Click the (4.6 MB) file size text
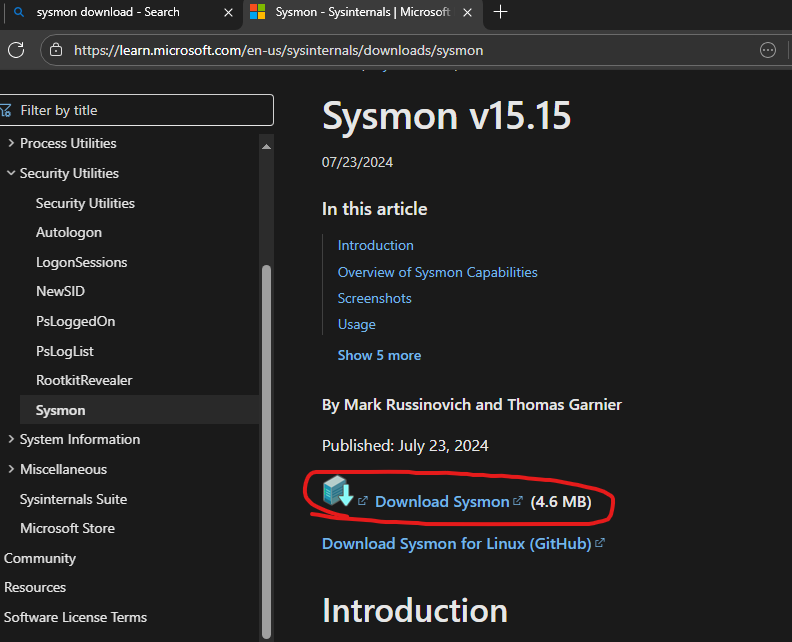 coord(561,502)
